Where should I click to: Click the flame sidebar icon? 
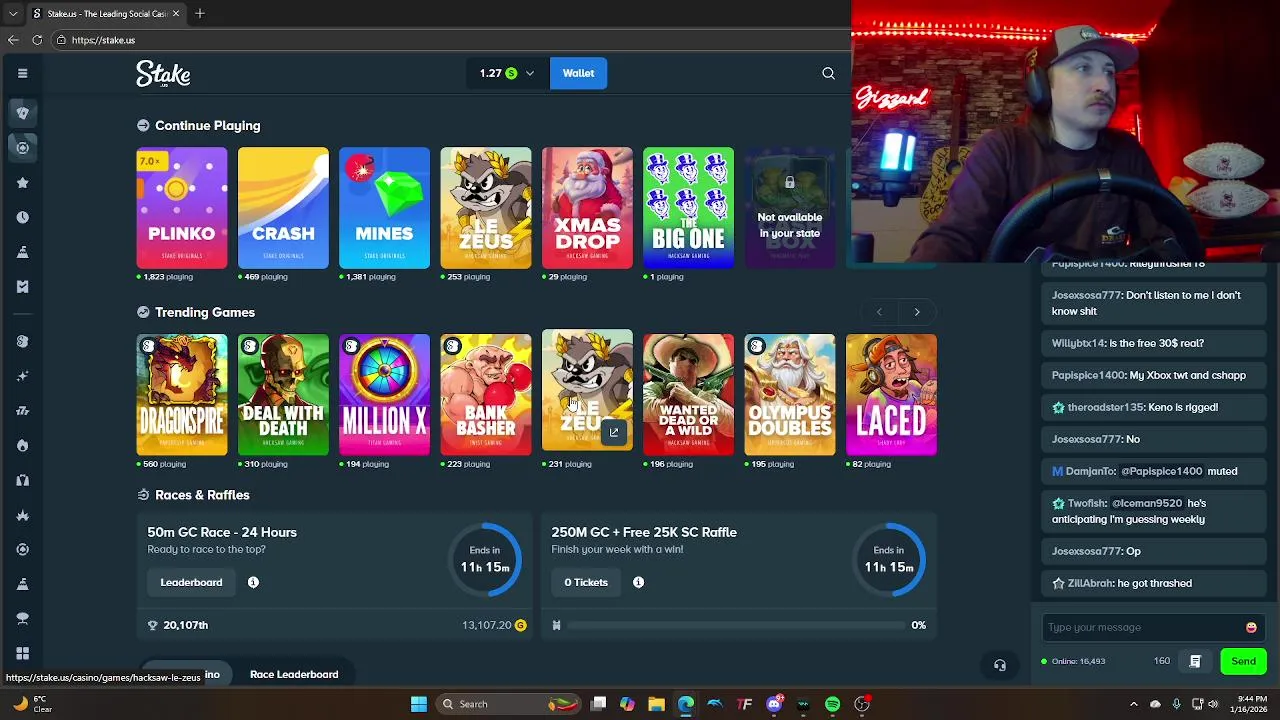coord(22,445)
